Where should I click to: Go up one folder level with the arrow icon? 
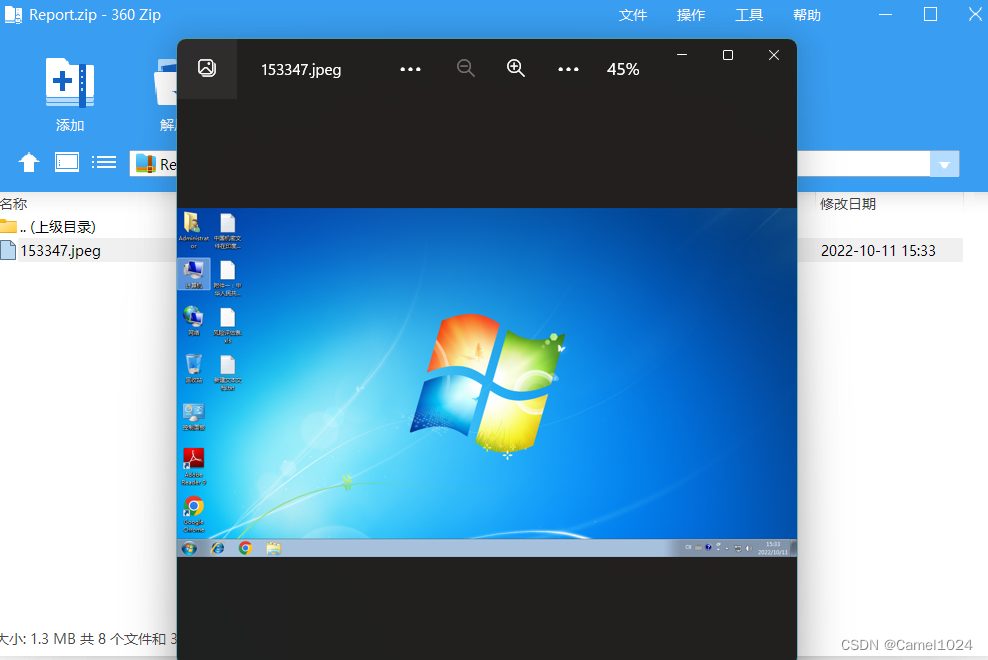pyautogui.click(x=28, y=163)
